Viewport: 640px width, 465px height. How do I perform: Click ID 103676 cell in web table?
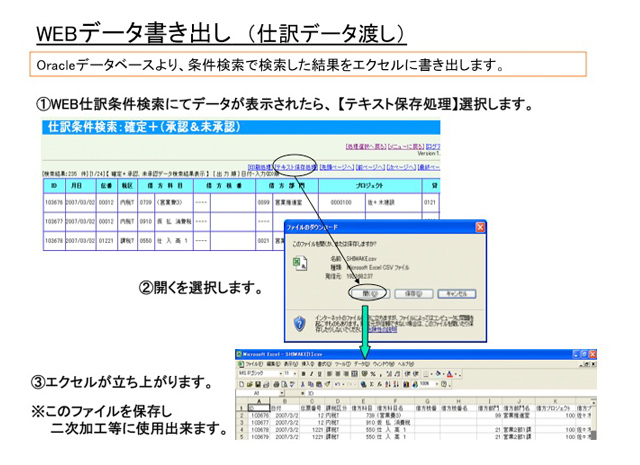point(54,202)
